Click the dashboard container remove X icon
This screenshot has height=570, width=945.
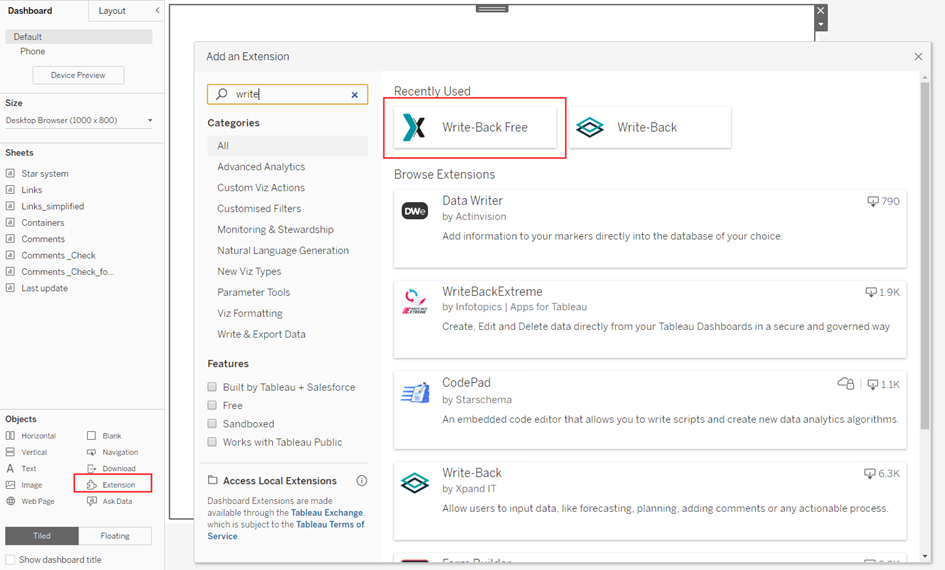(820, 11)
